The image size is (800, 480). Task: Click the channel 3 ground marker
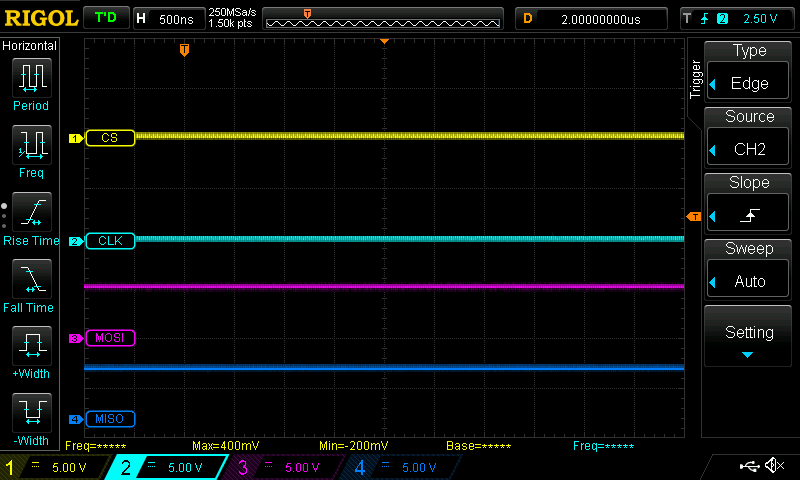pos(76,338)
